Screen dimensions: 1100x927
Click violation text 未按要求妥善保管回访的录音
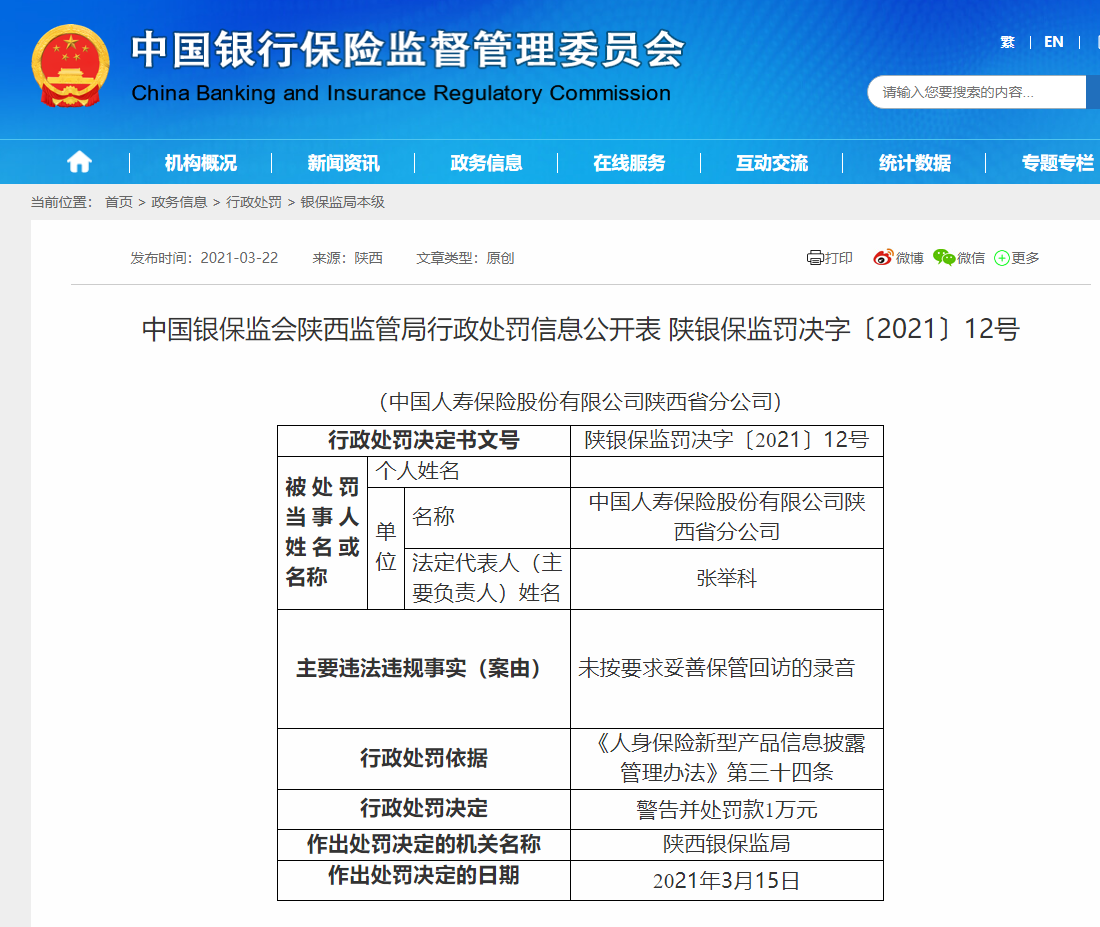(716, 668)
